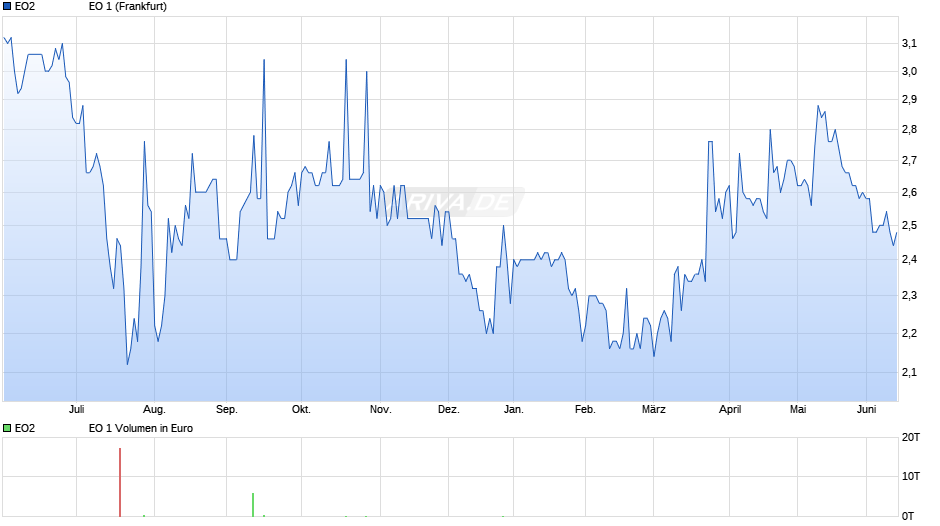This screenshot has width=940, height=526.
Task: Click the 2,5 price axis value
Action: [x=909, y=226]
